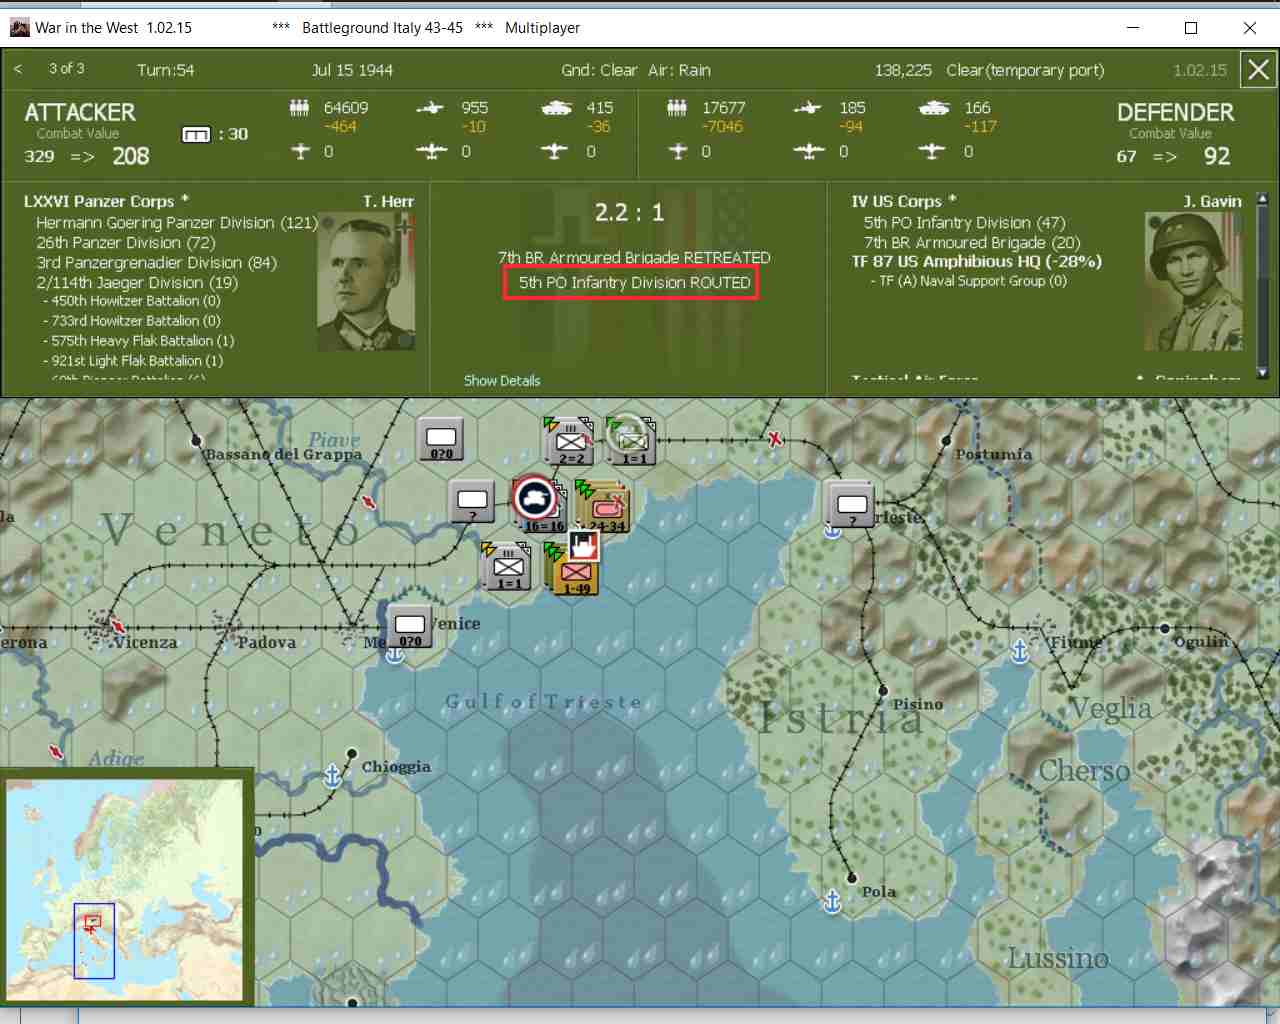The height and width of the screenshot is (1024, 1280).
Task: Select the infantry regiment counter labeled 2=2
Action: (x=570, y=442)
